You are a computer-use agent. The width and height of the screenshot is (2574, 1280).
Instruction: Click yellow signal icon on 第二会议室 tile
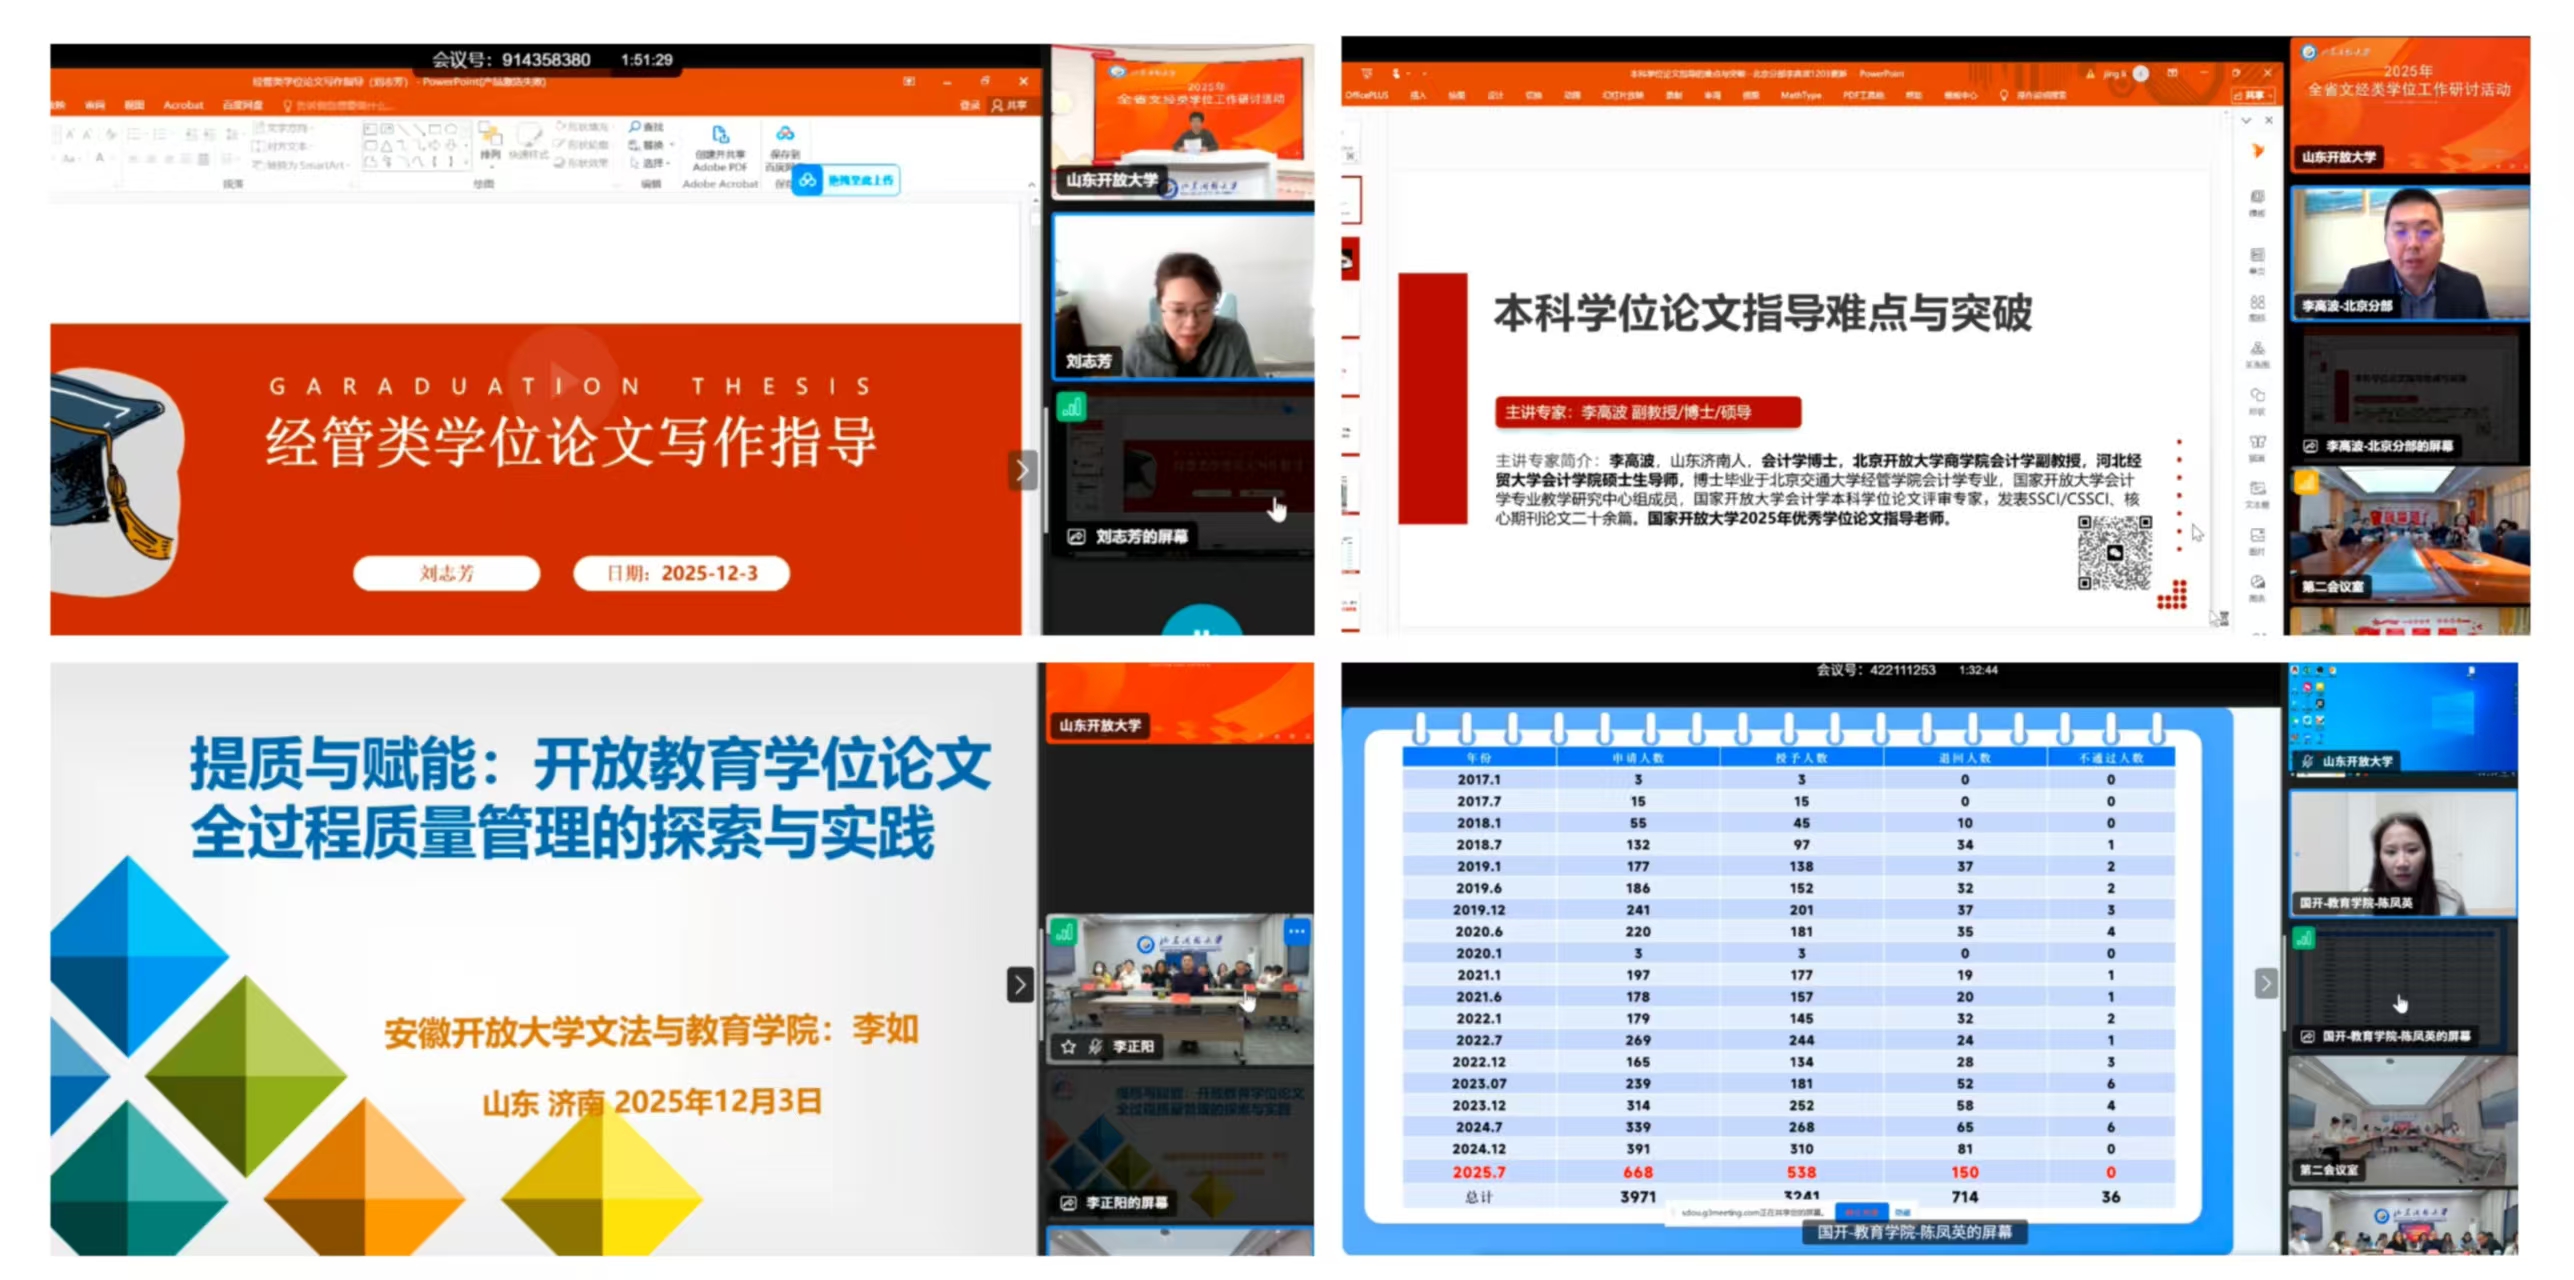coord(2305,483)
